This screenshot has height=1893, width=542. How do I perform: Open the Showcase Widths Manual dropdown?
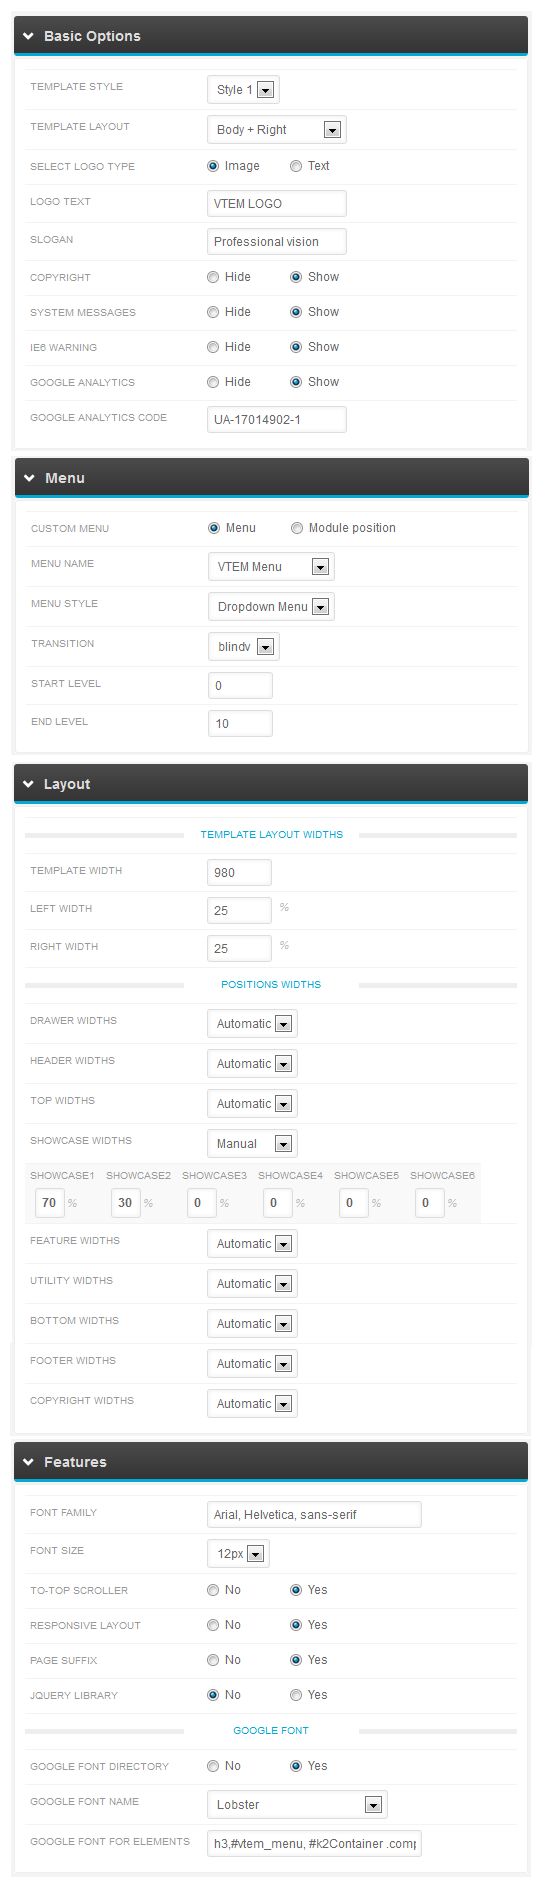[x=252, y=1144]
